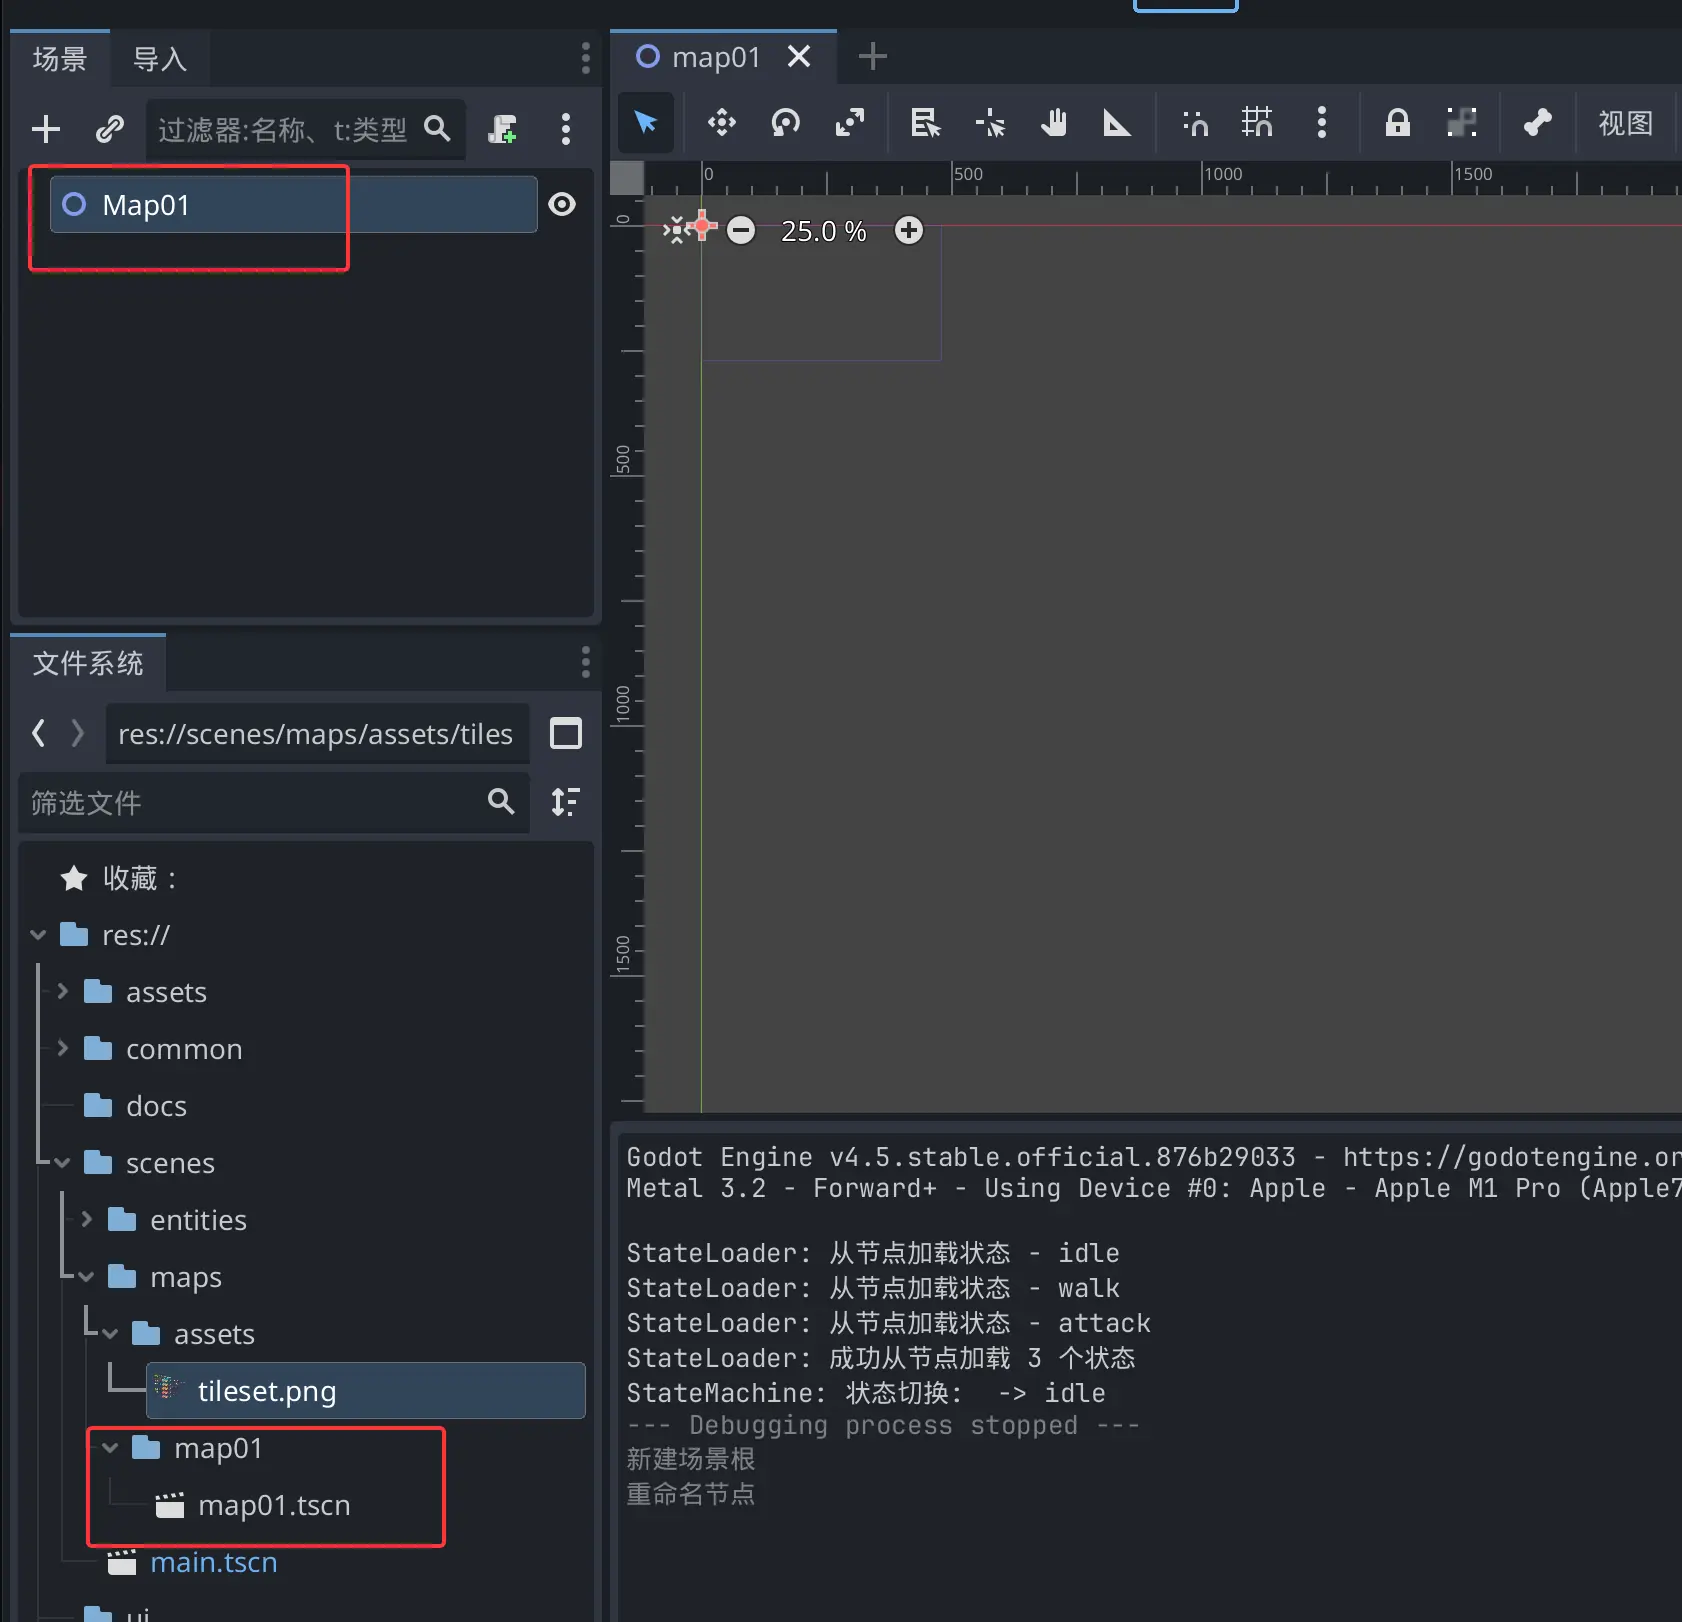Collapse the scenes folder
The height and width of the screenshot is (1622, 1682).
pos(62,1163)
